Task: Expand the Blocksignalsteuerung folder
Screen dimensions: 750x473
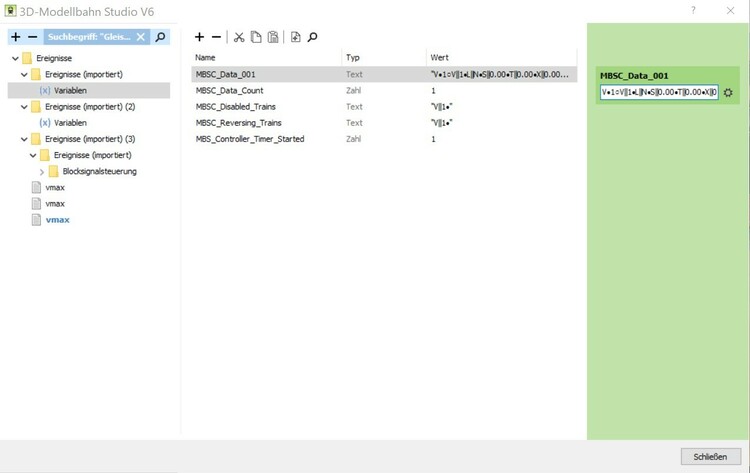Action: click(x=42, y=172)
